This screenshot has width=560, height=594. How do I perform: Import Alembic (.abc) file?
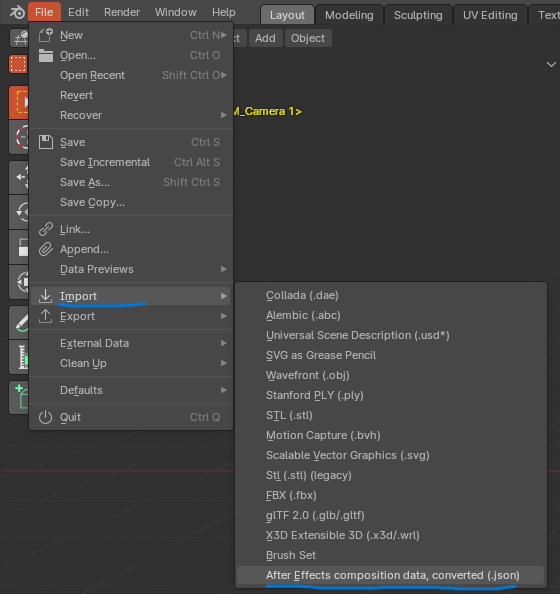click(x=391, y=316)
